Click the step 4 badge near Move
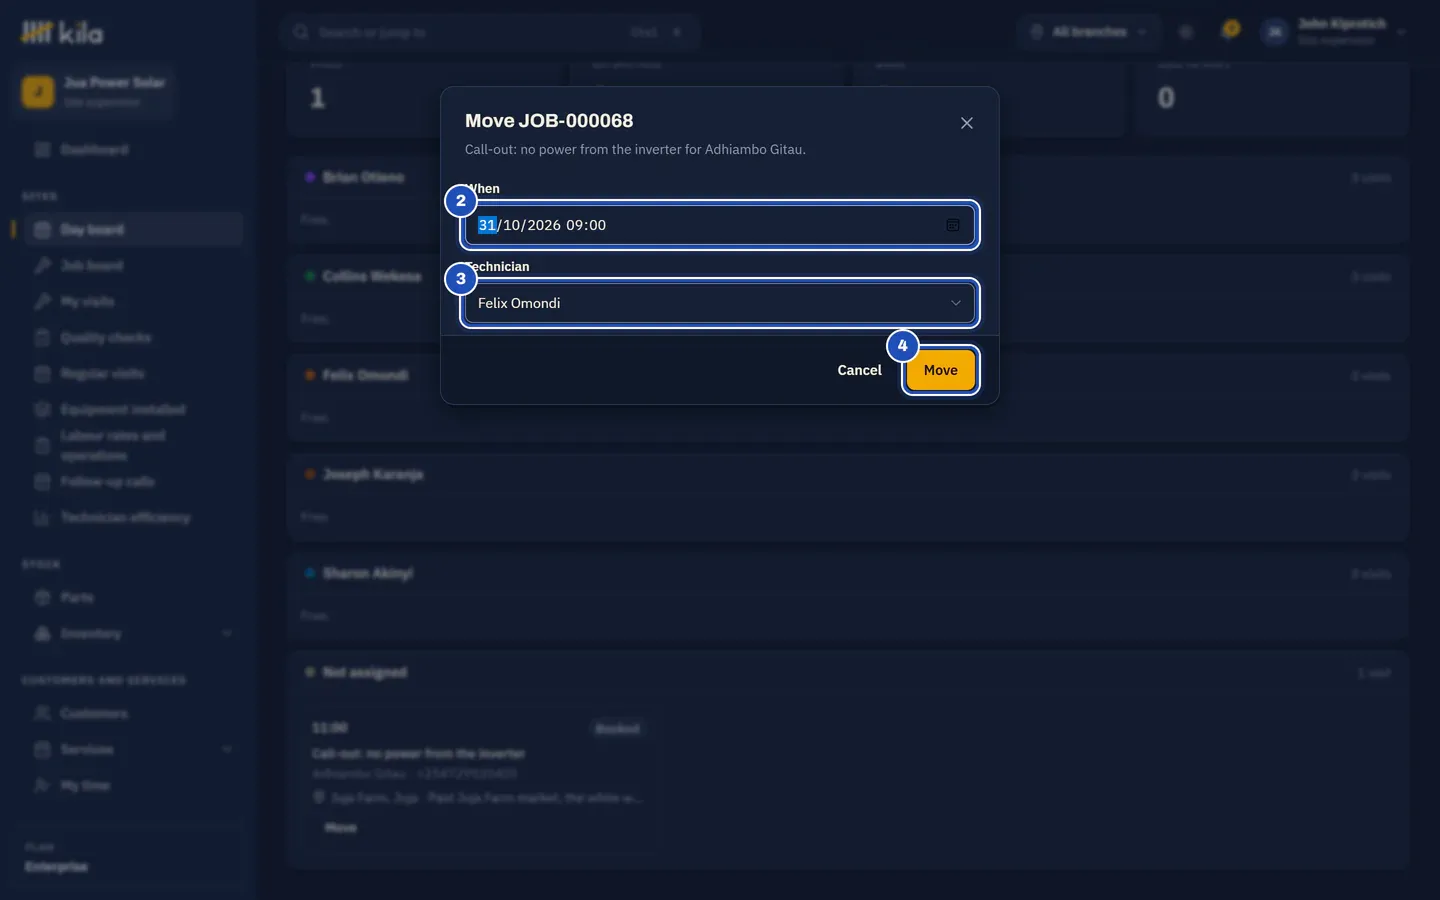The width and height of the screenshot is (1440, 900). tap(902, 345)
